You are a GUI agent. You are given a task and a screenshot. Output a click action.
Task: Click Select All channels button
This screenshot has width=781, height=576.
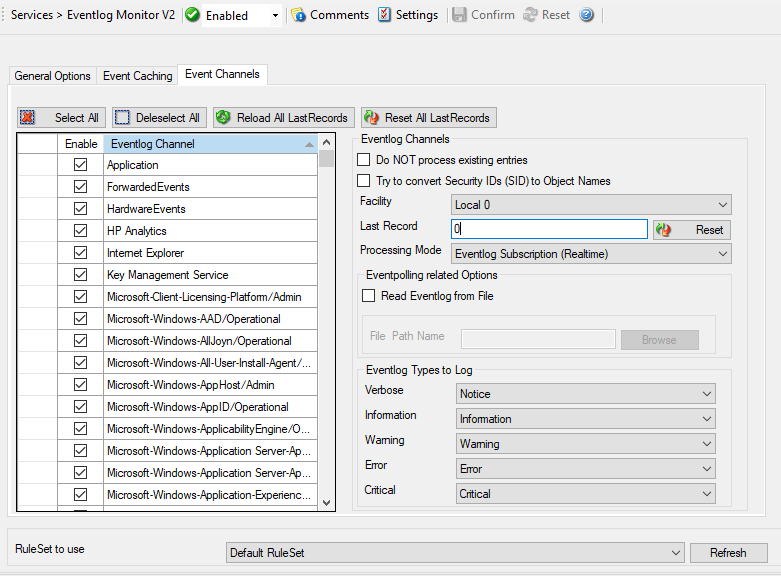tap(61, 117)
